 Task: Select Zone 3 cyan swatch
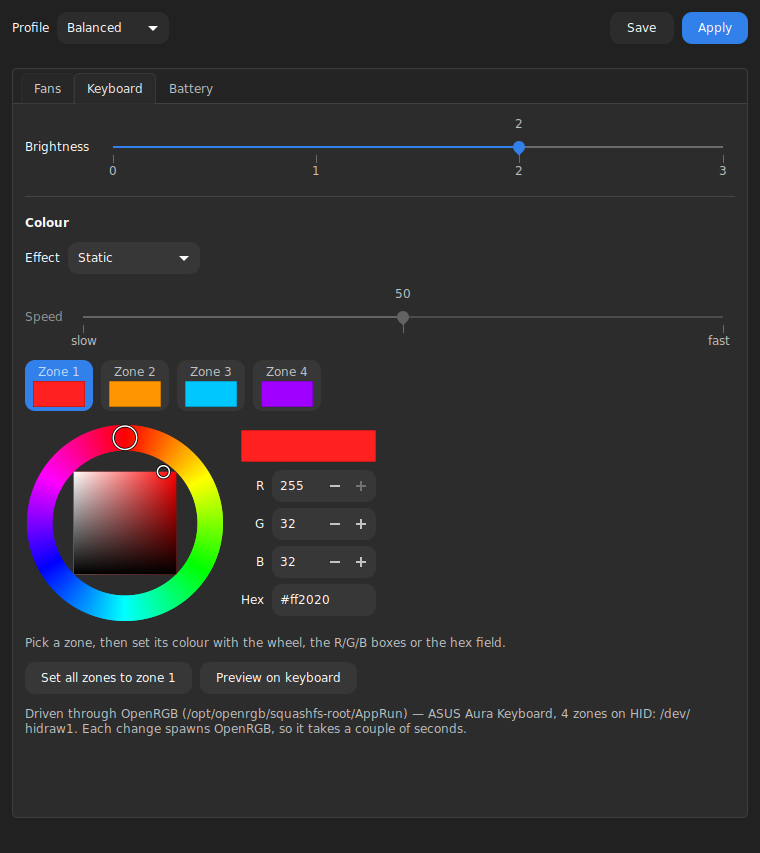point(211,393)
